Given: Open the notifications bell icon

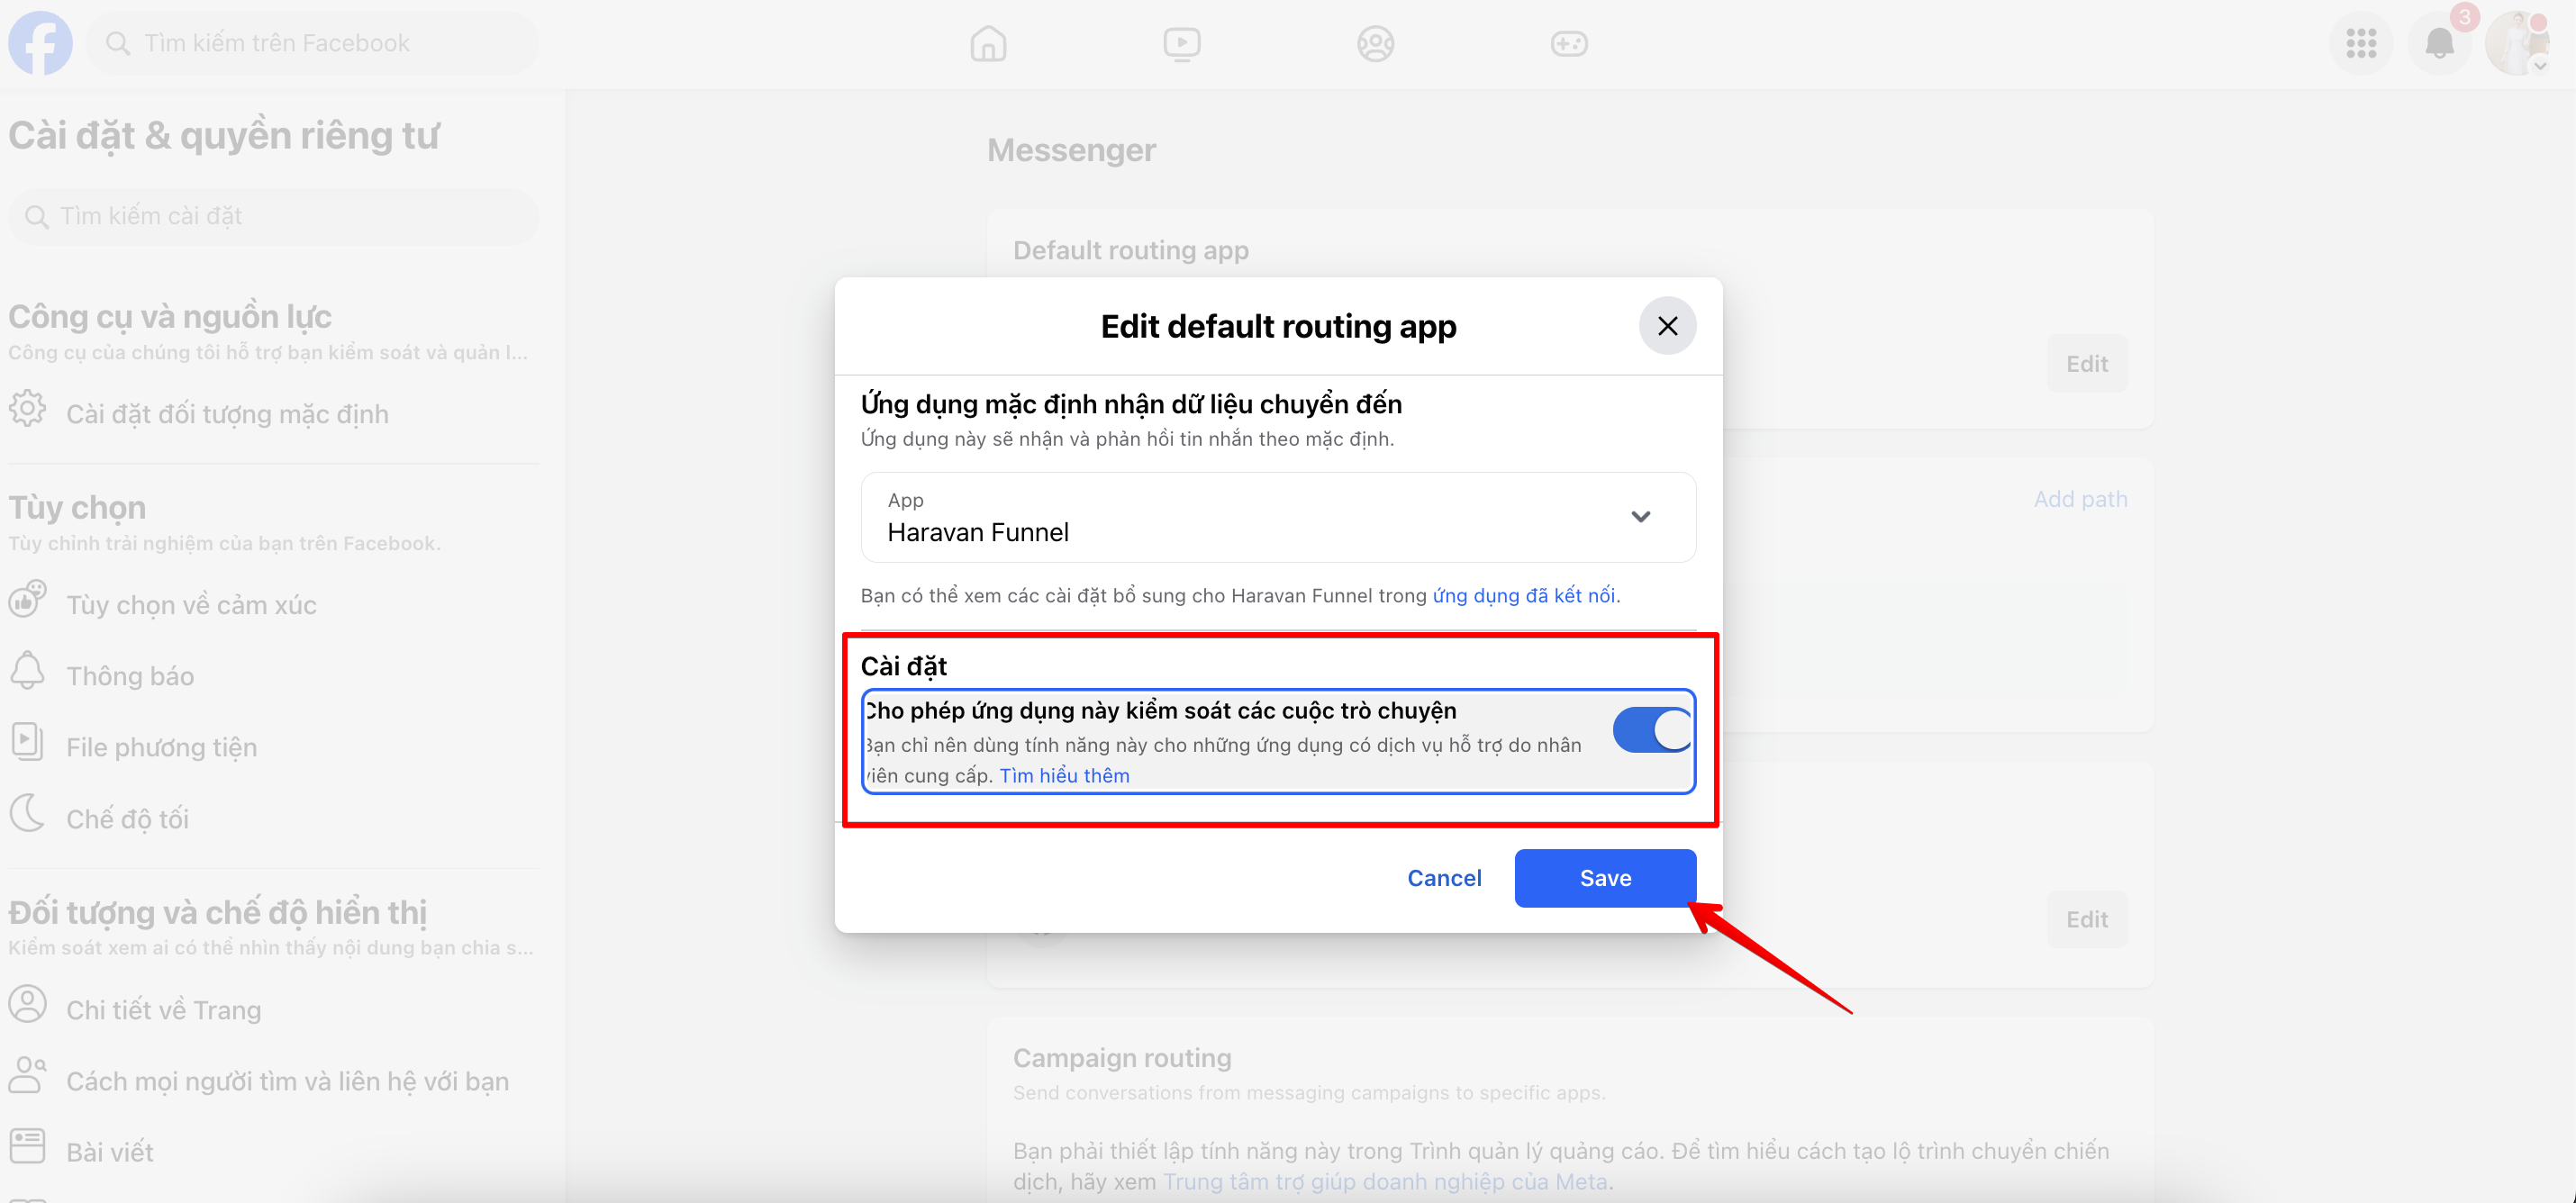Looking at the screenshot, I should click(x=2439, y=43).
